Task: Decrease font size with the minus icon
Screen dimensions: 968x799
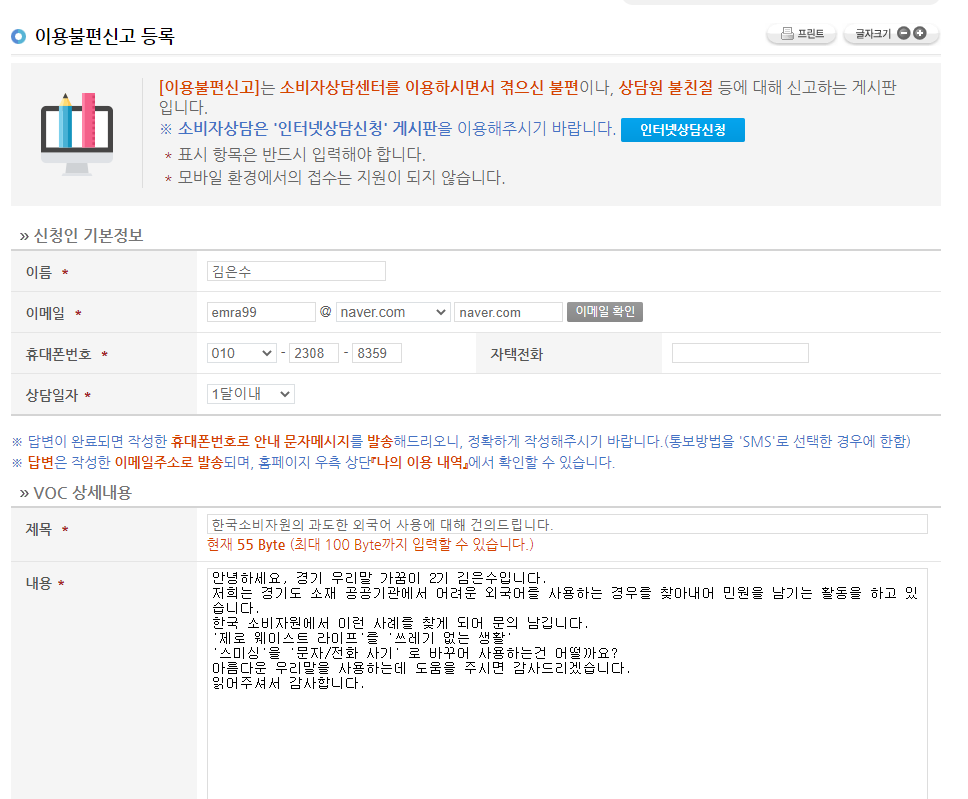Action: tap(904, 33)
